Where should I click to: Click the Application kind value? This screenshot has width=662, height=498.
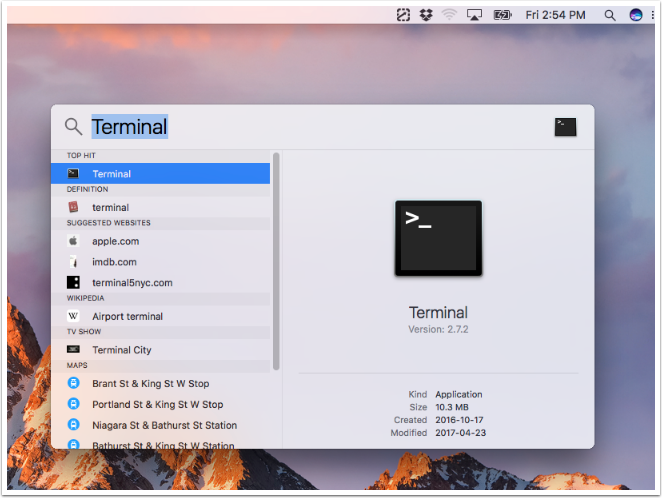(459, 394)
